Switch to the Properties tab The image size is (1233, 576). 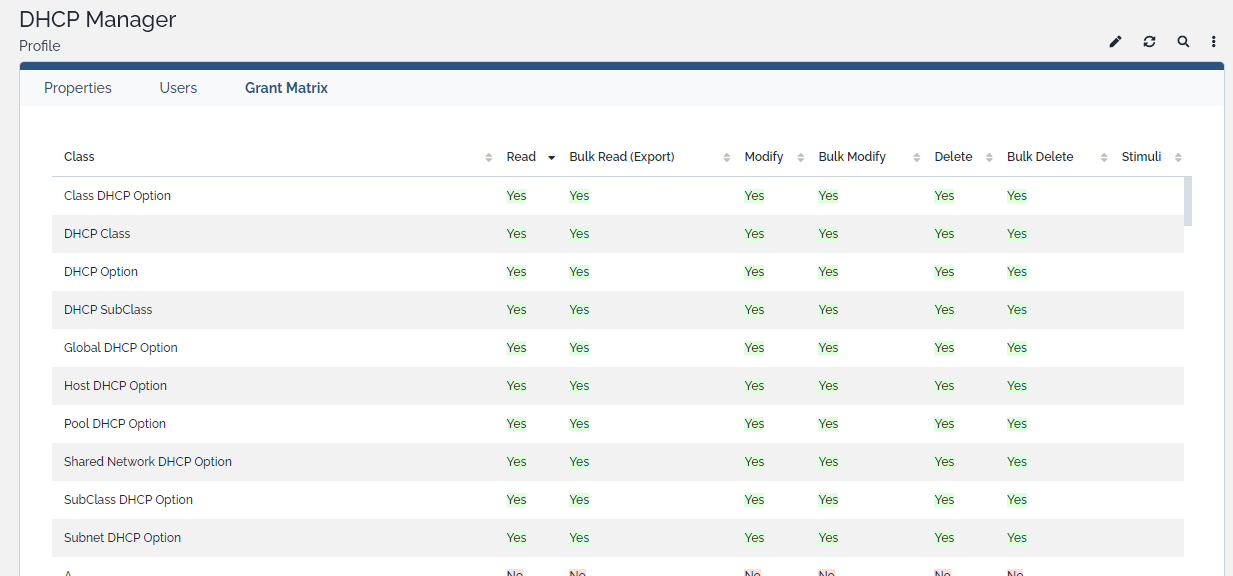[78, 88]
